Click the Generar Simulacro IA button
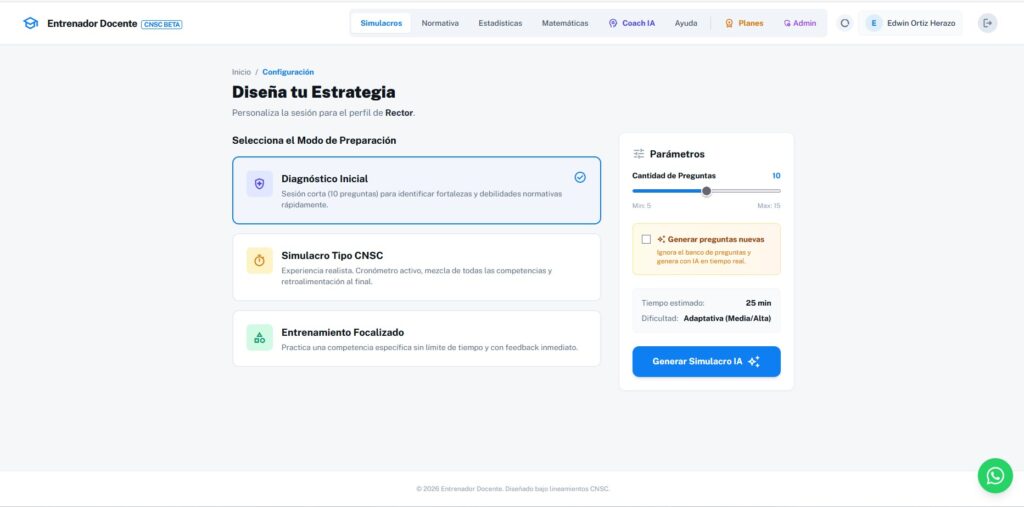The image size is (1024, 507). click(x=706, y=361)
